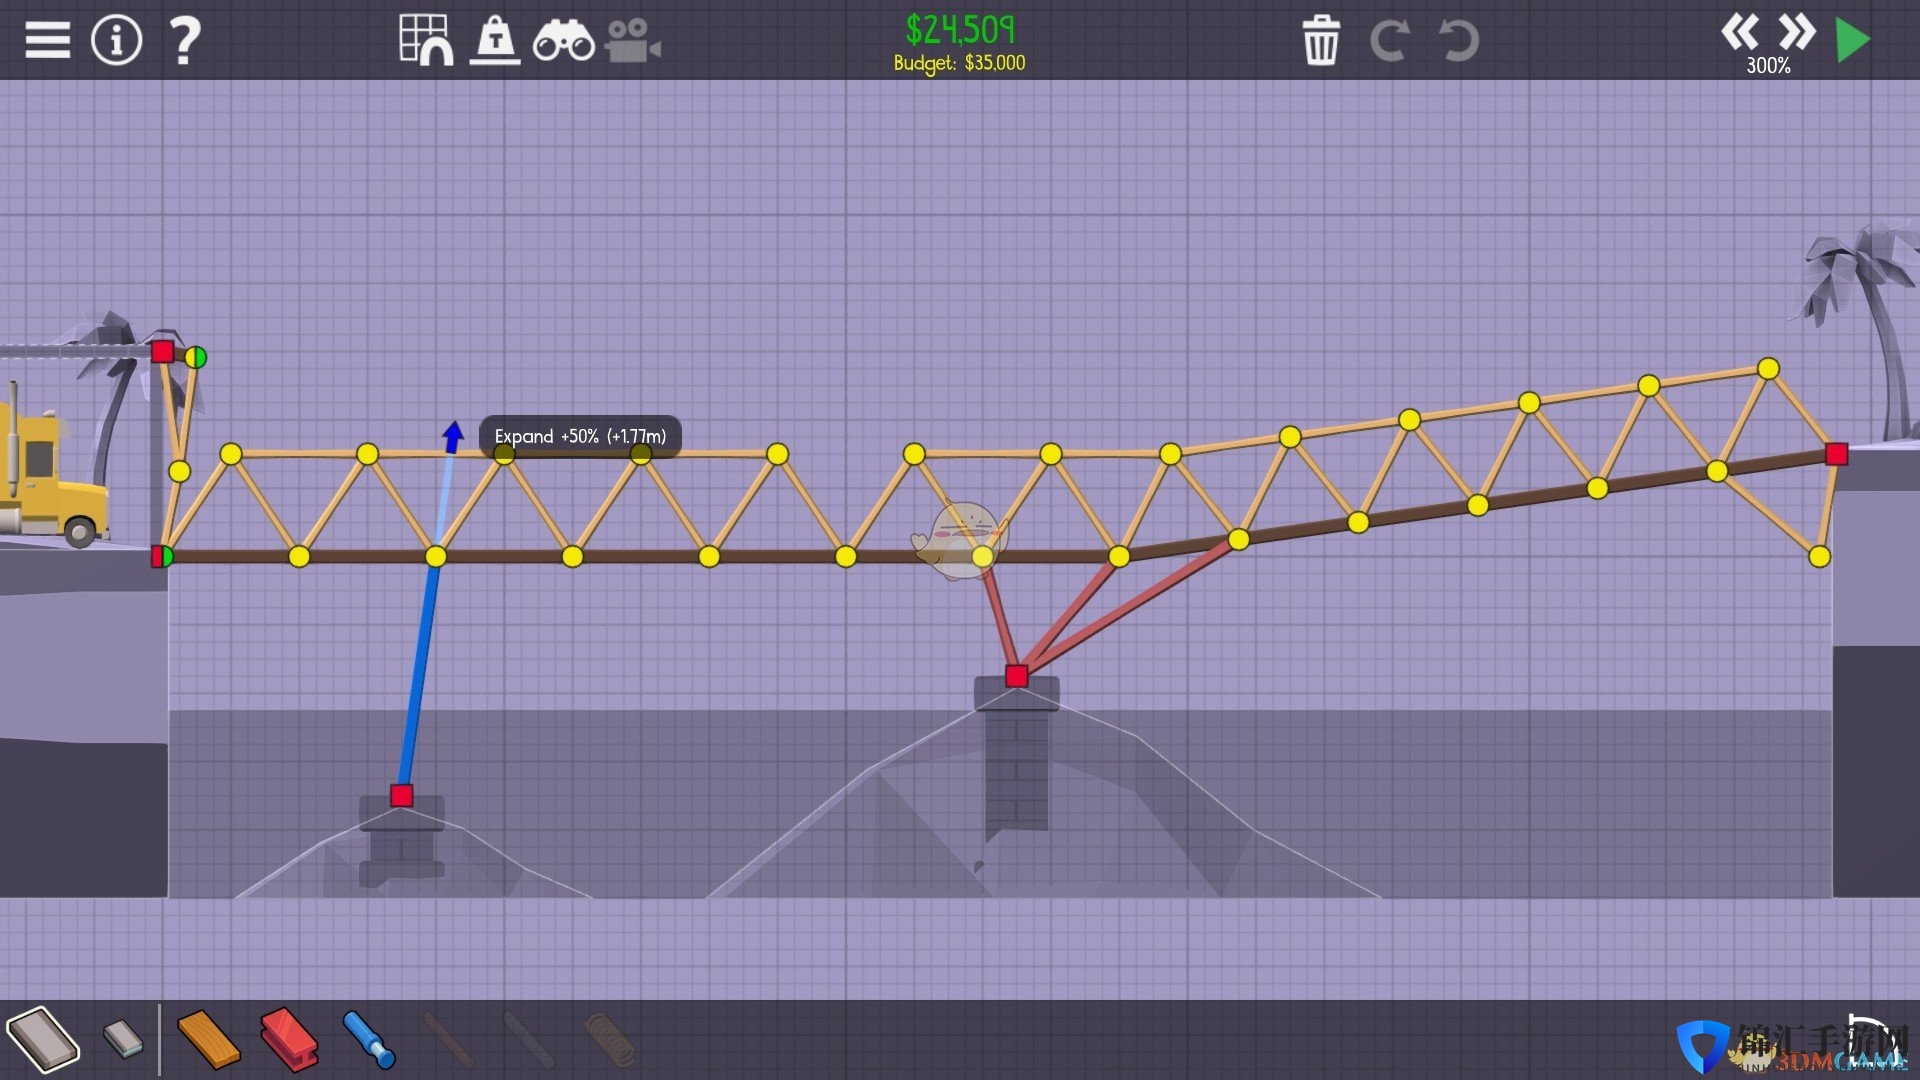Screen dimensions: 1920x1080
Task: Toggle the camera recorder icon
Action: (632, 41)
